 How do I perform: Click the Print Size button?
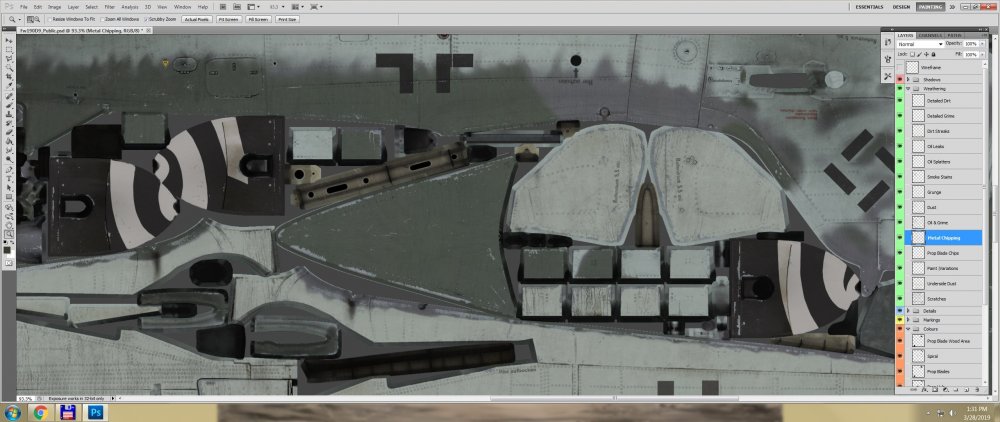pyautogui.click(x=288, y=19)
